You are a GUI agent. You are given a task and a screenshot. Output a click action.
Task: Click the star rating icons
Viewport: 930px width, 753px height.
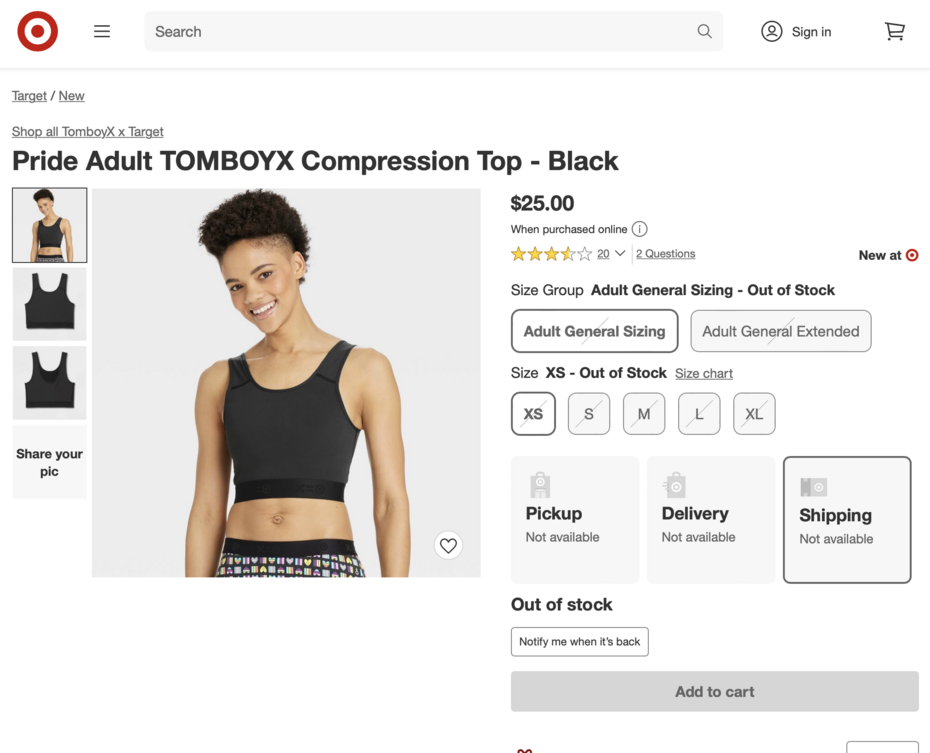click(x=551, y=254)
